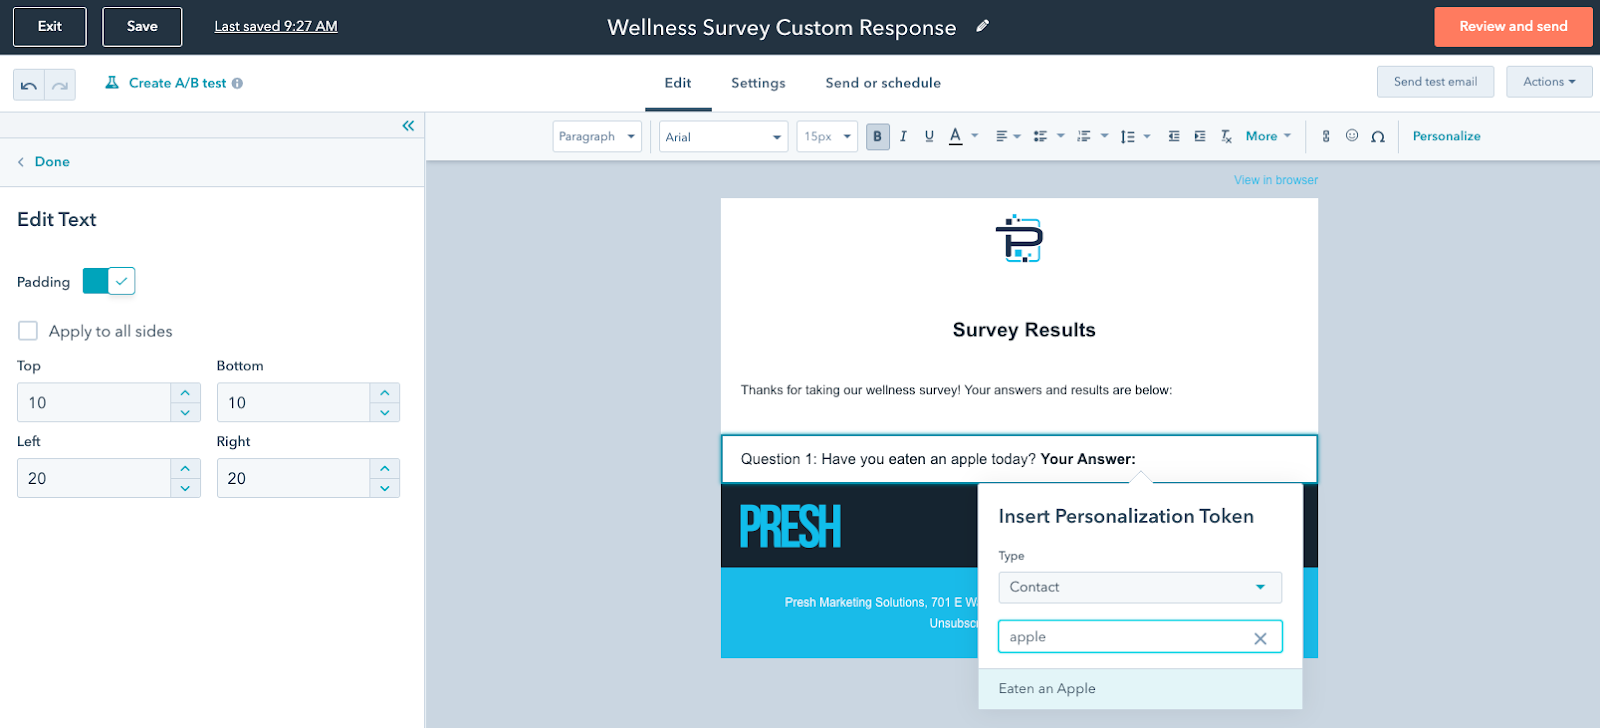The height and width of the screenshot is (728, 1600).
Task: Open the A/B test info tooltip icon
Action: [237, 83]
